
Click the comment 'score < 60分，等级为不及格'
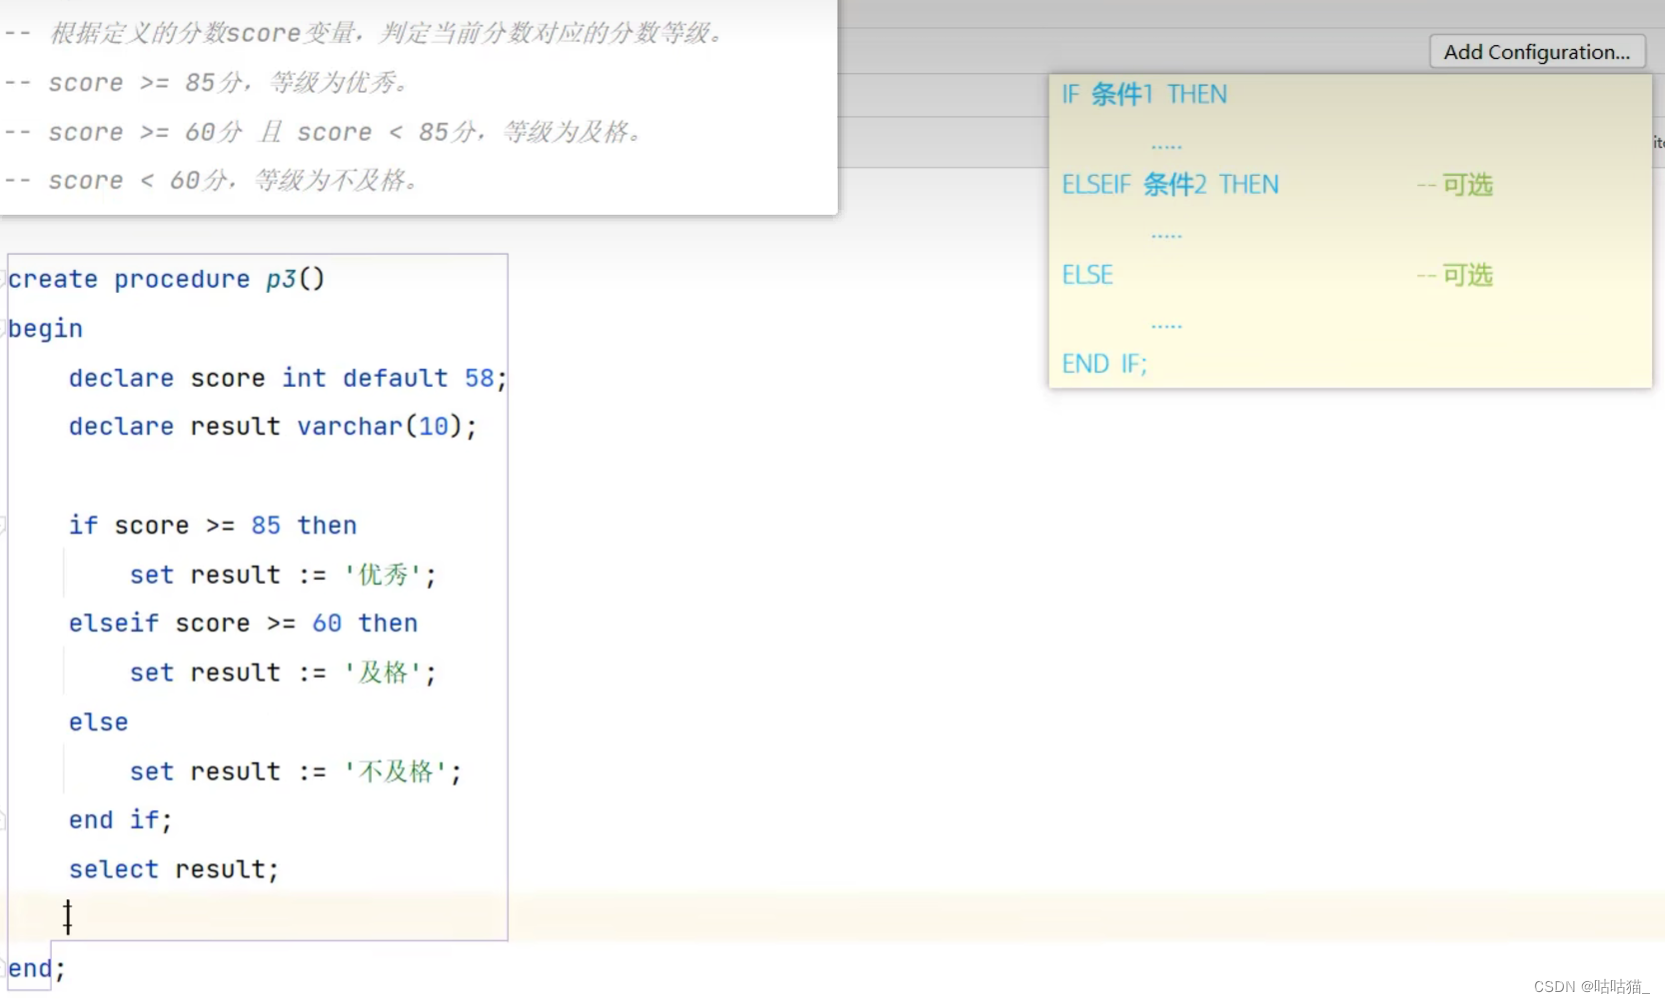(212, 180)
